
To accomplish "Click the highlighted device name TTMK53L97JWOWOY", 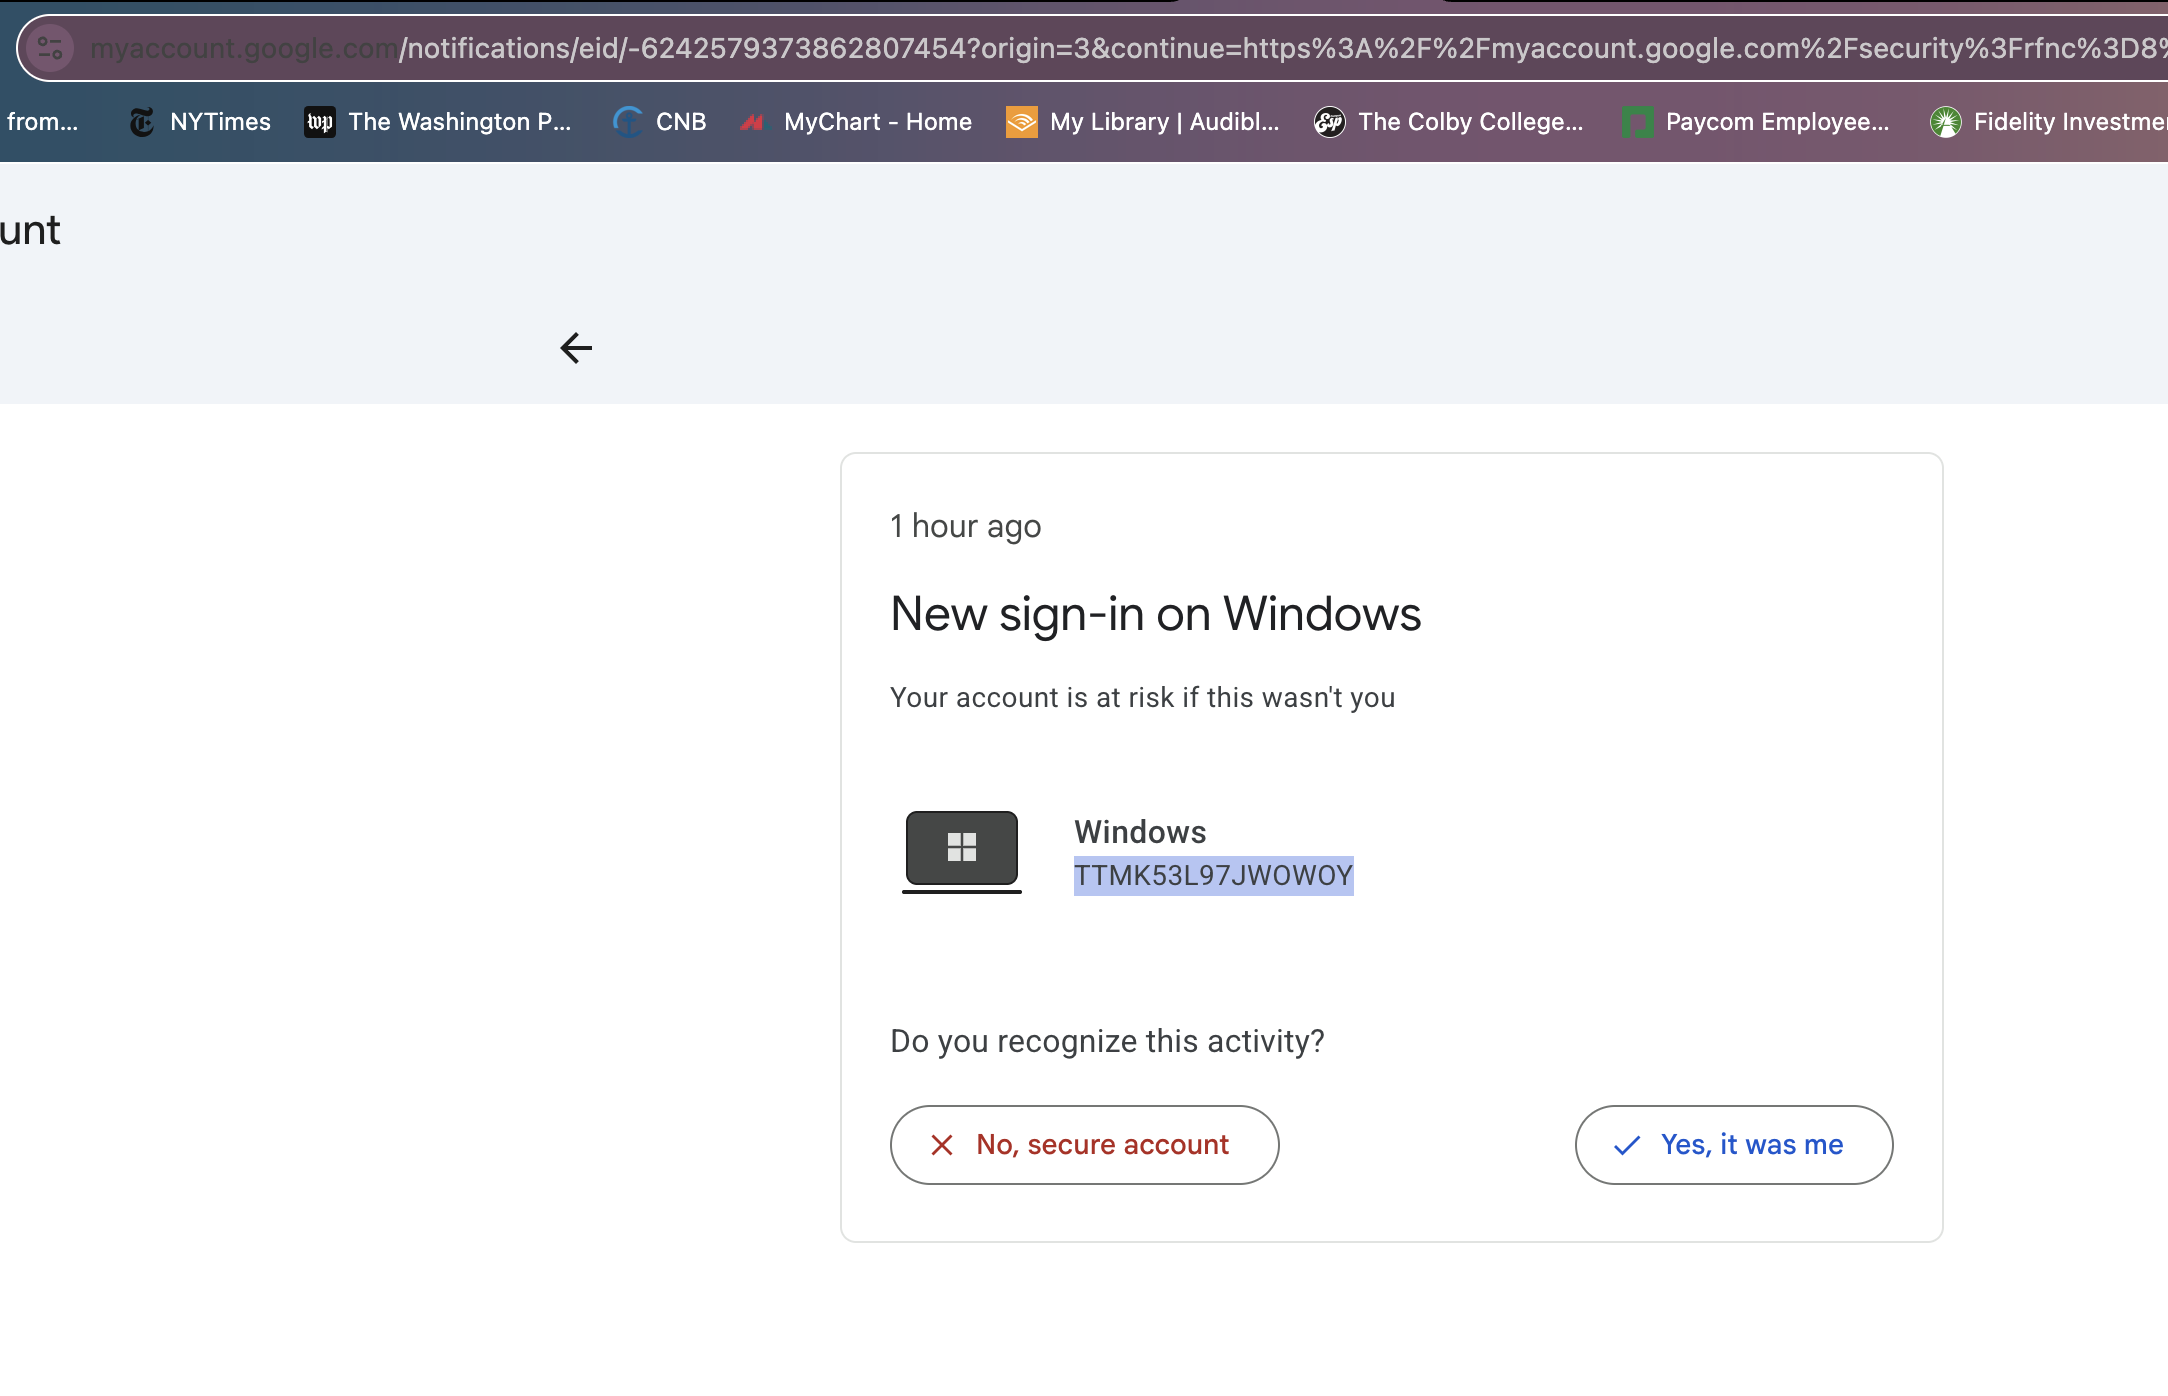I will 1213,876.
